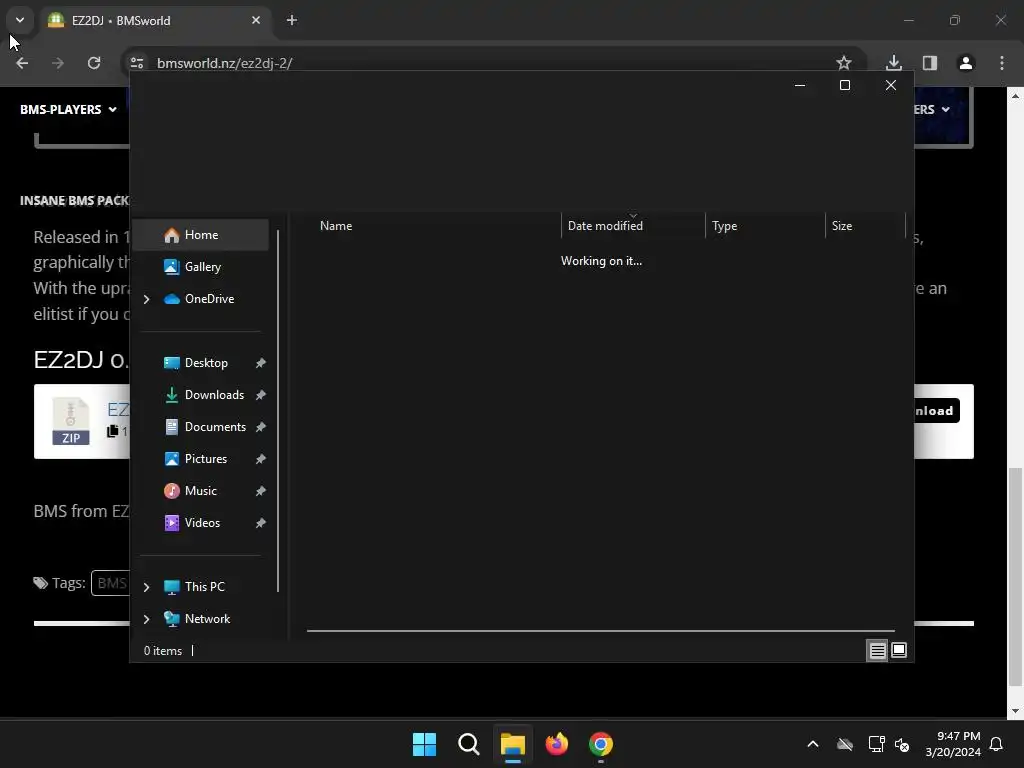Sort files by Name column
The image size is (1024, 768).
[x=434, y=226]
